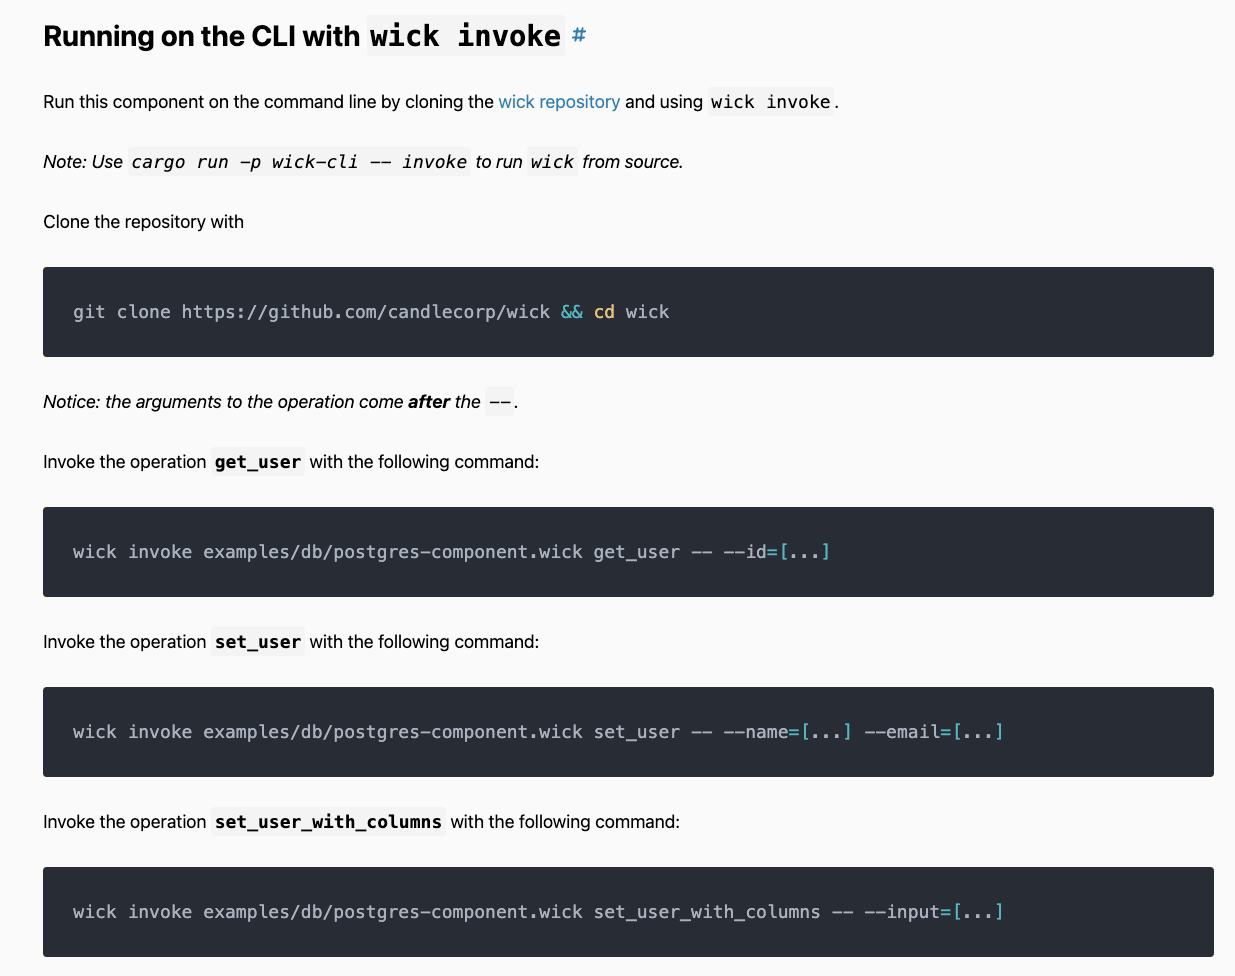Click the "--name=[...]" argument
1235x976 pixels.
787,732
